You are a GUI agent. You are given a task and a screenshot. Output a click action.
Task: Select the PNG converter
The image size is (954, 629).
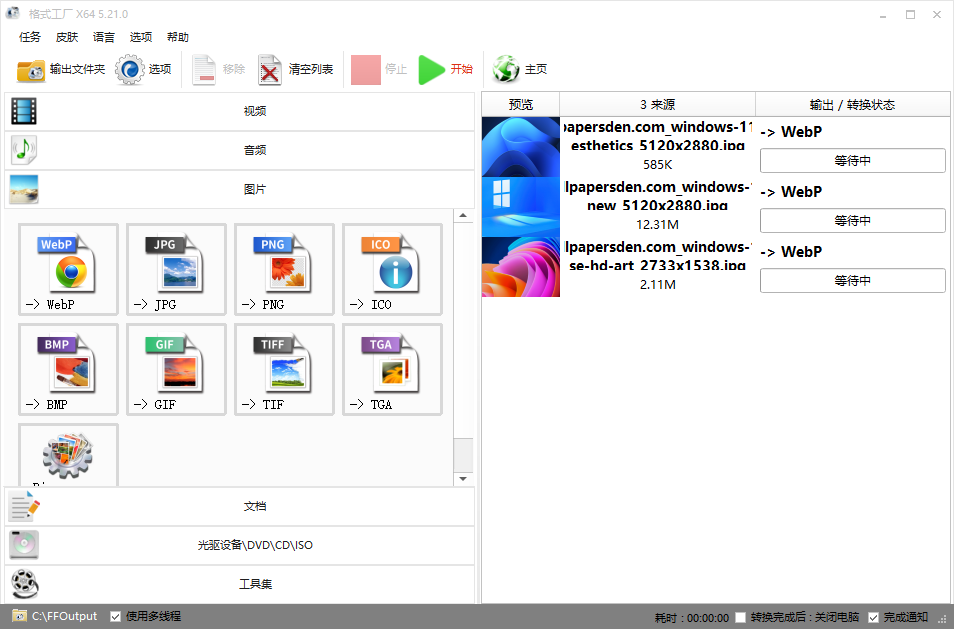pyautogui.click(x=284, y=270)
